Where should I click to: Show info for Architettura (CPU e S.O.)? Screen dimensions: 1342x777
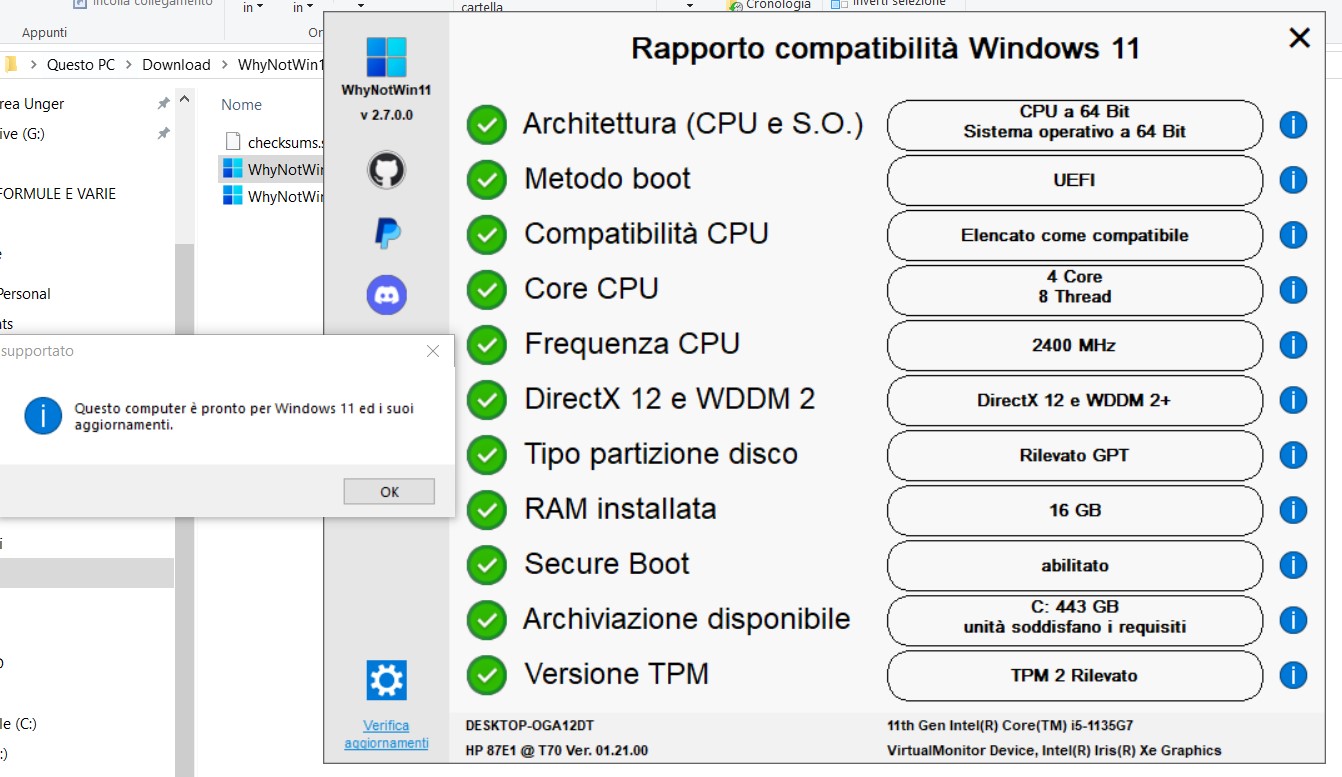tap(1293, 125)
